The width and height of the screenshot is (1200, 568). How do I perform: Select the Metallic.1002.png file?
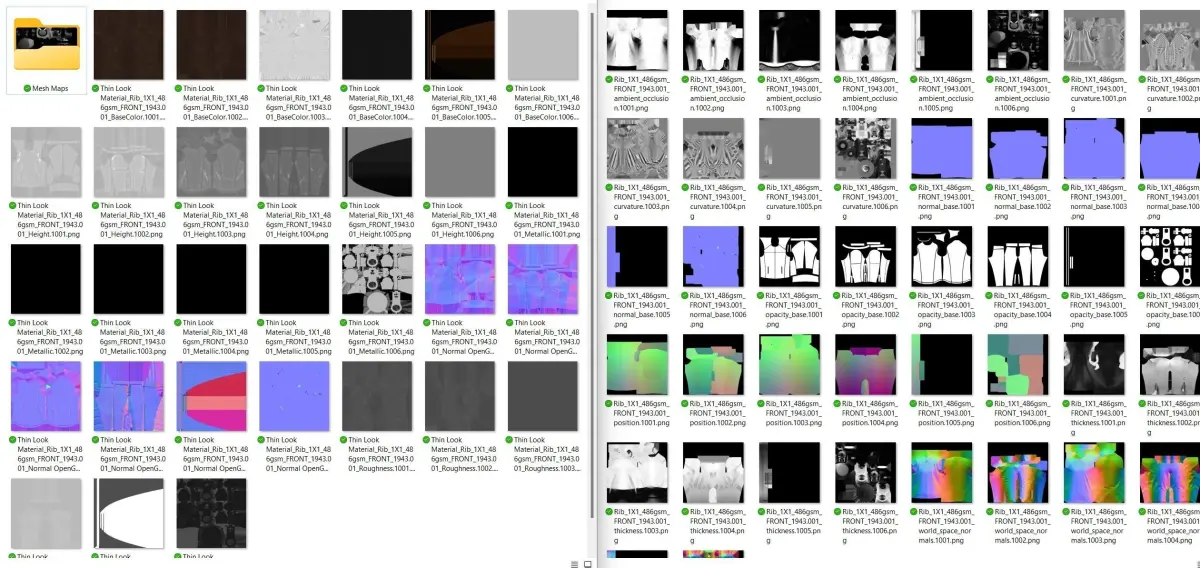[47, 279]
